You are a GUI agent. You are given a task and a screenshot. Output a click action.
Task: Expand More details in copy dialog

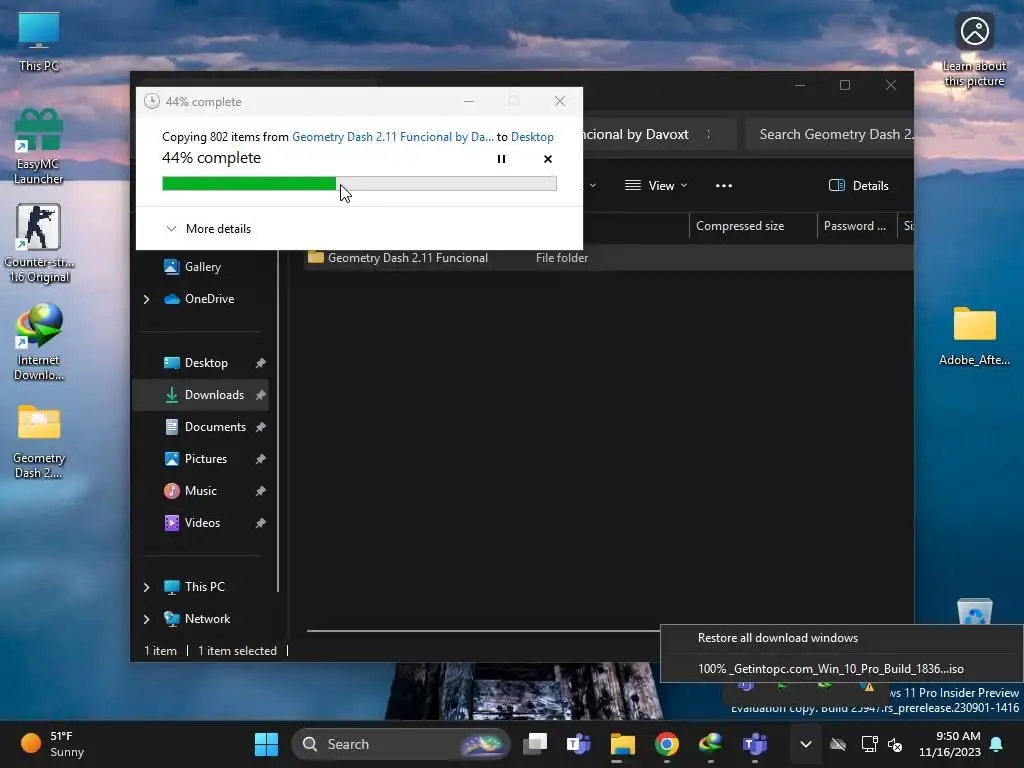[x=208, y=229]
